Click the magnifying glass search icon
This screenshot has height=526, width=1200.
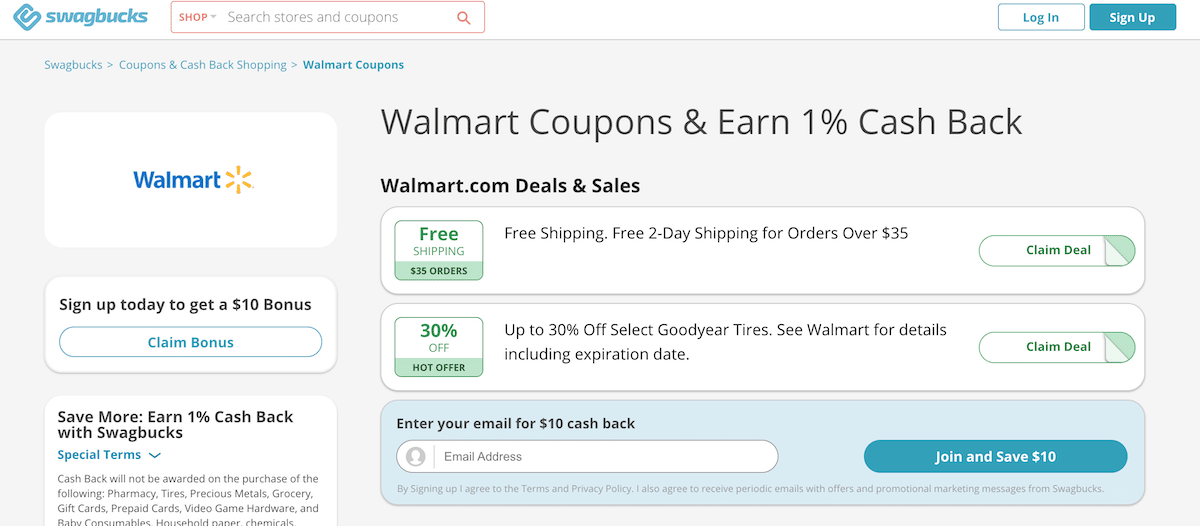pos(463,17)
